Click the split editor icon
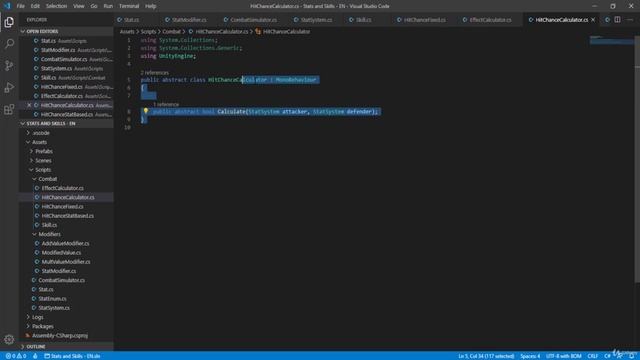This screenshot has width=640, height=360. tap(618, 20)
